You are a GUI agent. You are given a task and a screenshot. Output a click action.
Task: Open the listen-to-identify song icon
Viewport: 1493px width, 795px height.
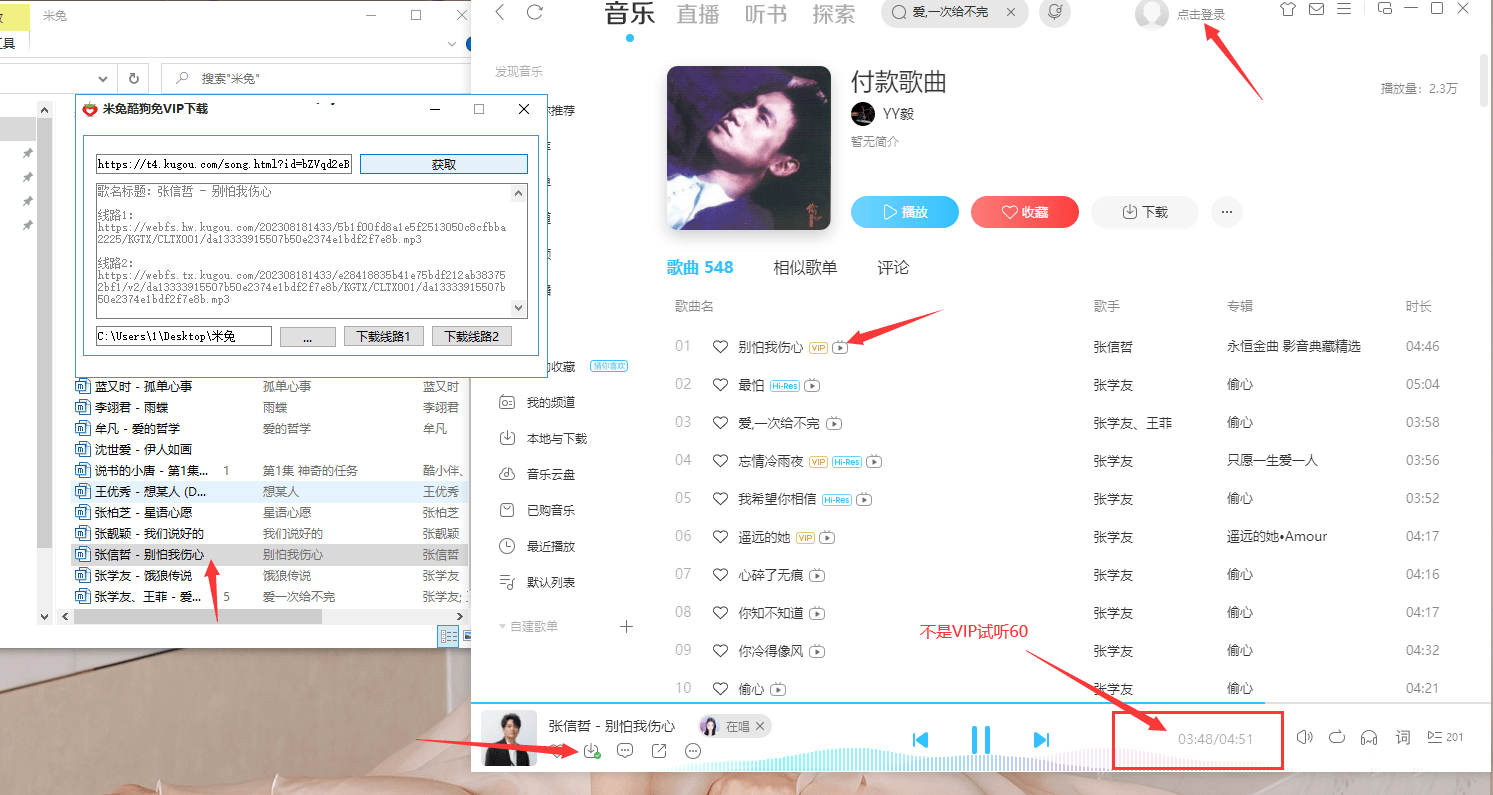tap(1054, 12)
